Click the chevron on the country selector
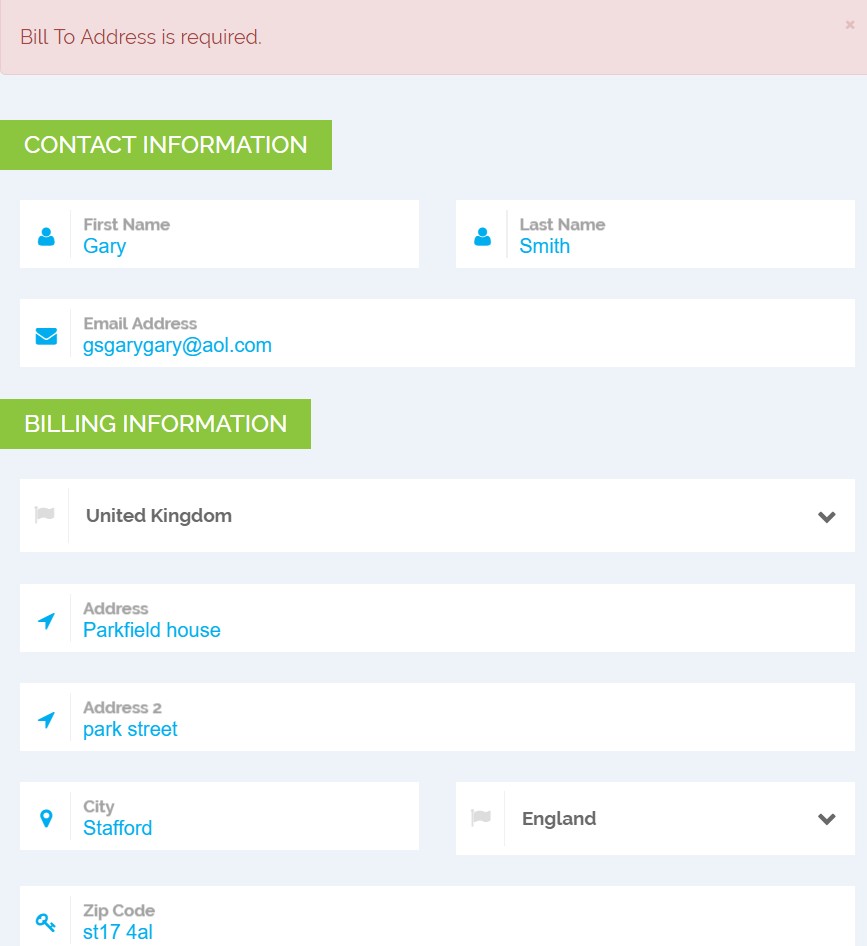Image resolution: width=867 pixels, height=946 pixels. [826, 516]
